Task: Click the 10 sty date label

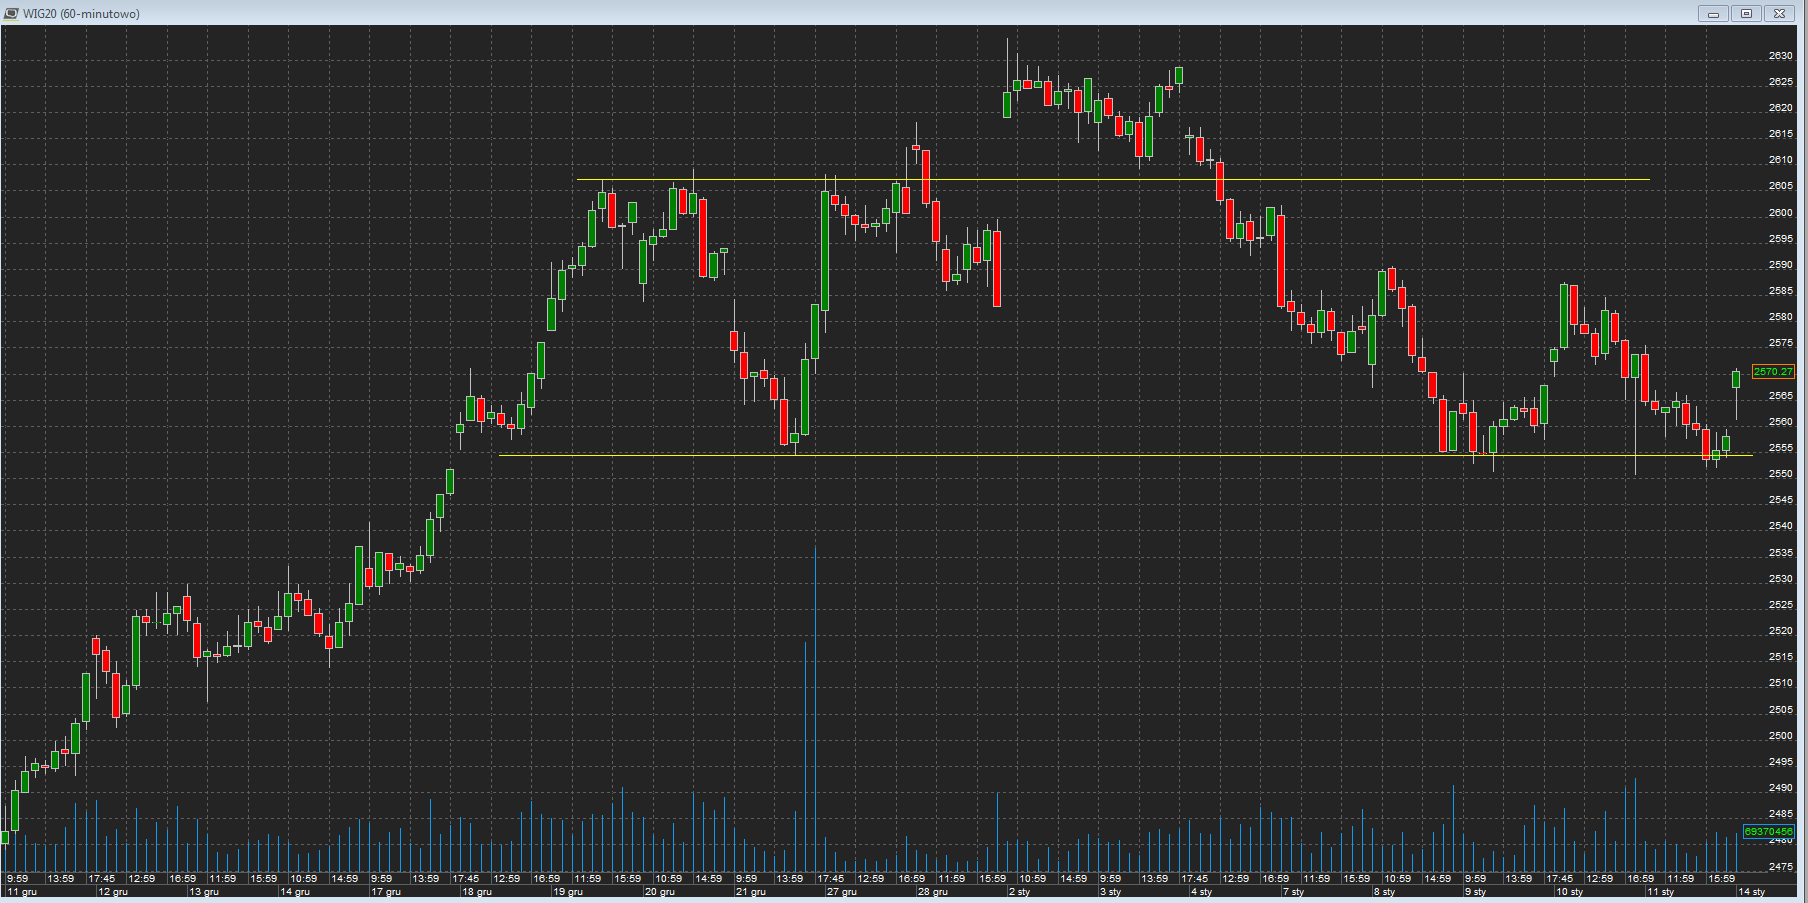Action: 1569,892
